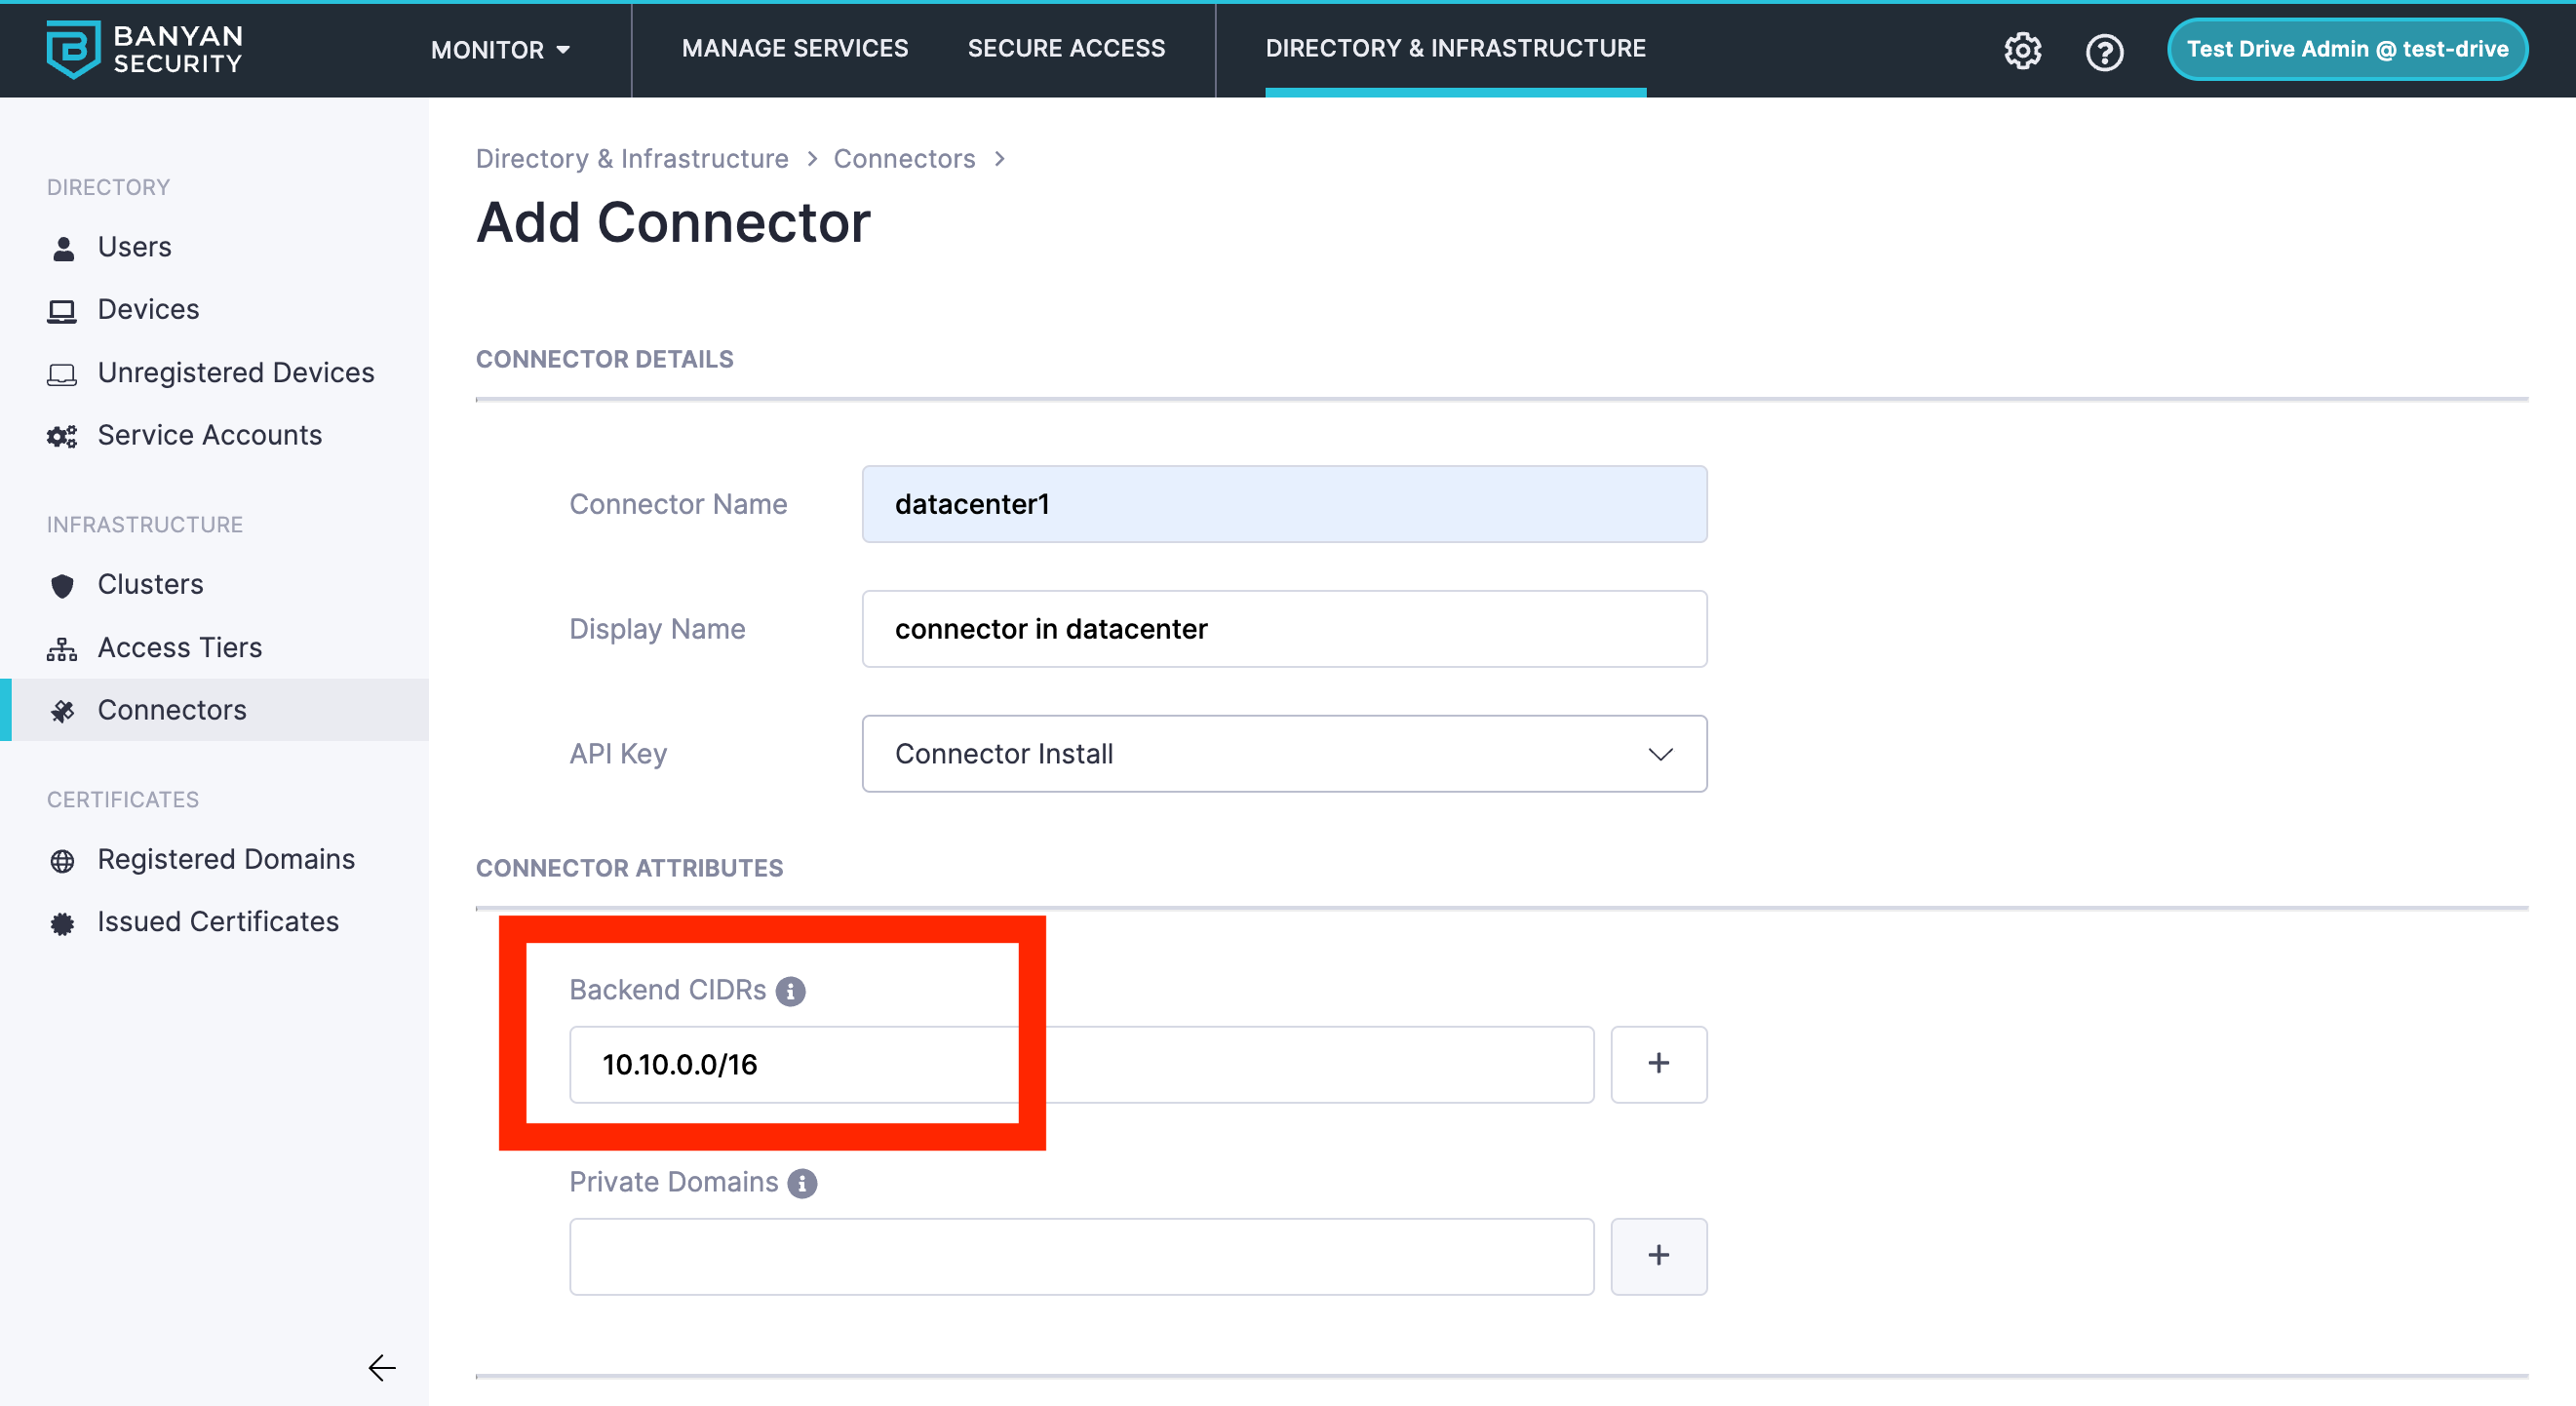The width and height of the screenshot is (2576, 1406).
Task: Focus the Connector Name field
Action: coord(1284,504)
